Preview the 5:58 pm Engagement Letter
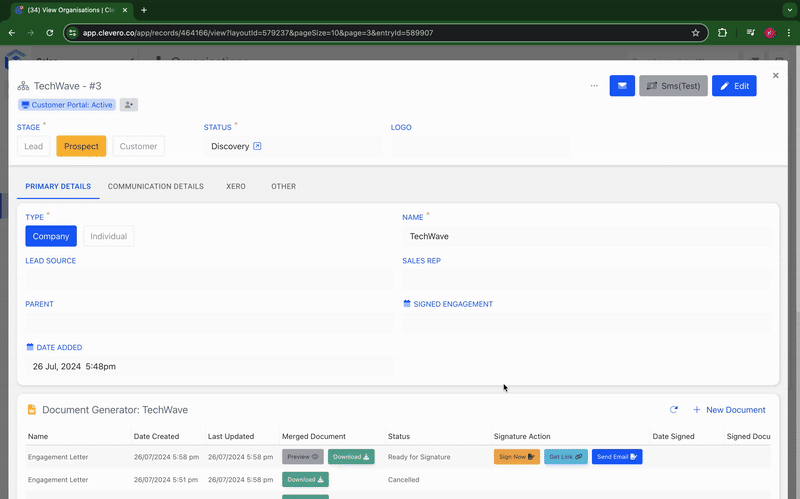 click(x=303, y=457)
